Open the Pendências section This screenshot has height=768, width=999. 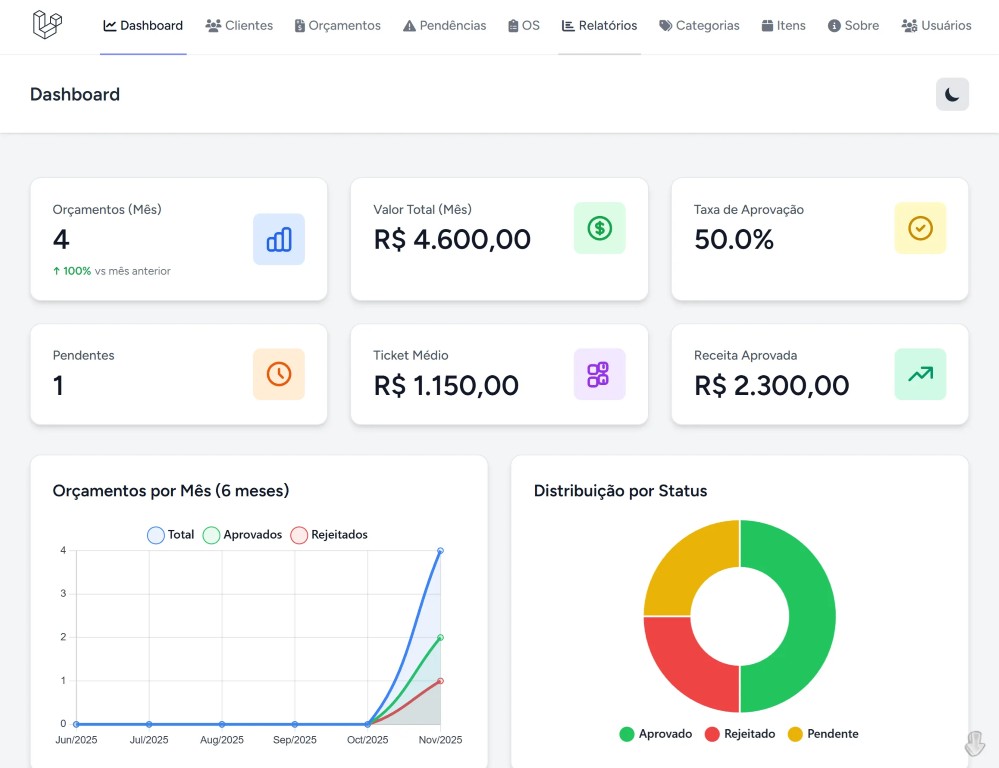pos(444,26)
